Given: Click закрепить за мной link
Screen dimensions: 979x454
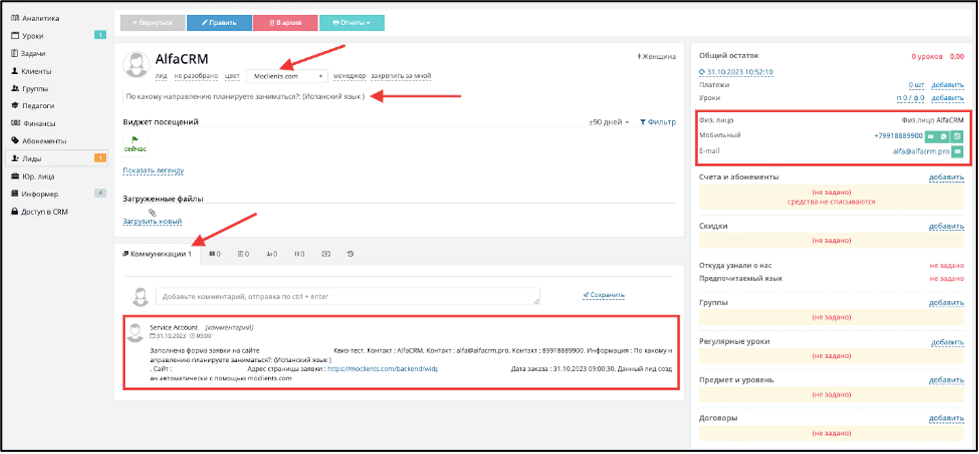Looking at the screenshot, I should click(x=400, y=76).
